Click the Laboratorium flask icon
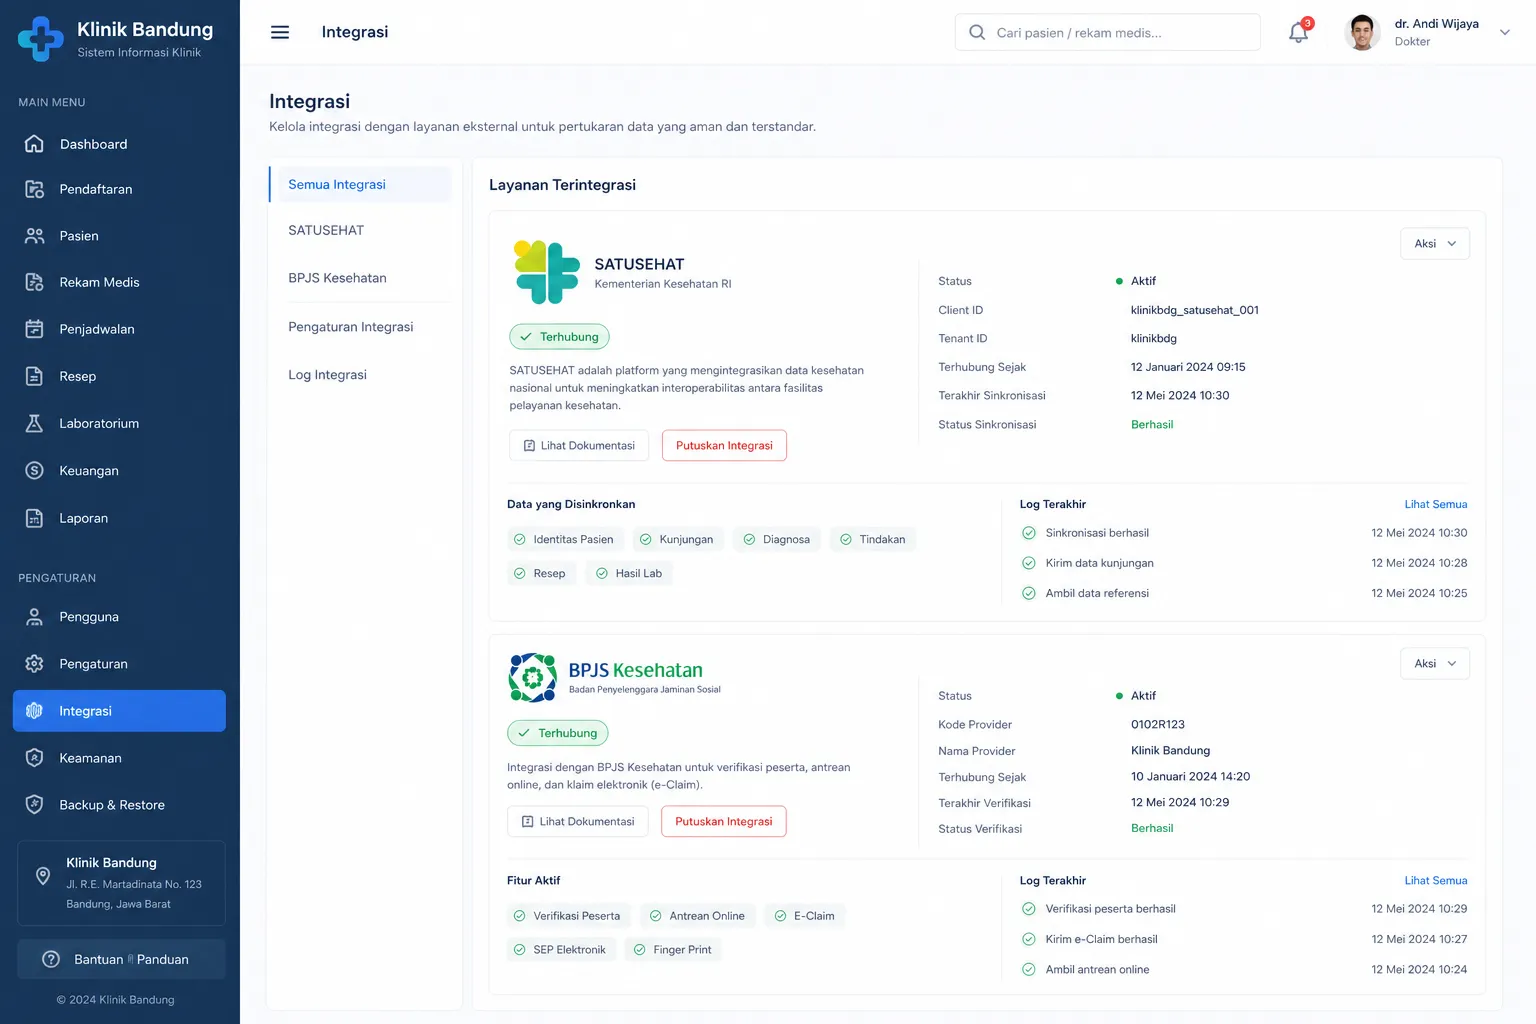This screenshot has height=1024, width=1536. point(34,423)
